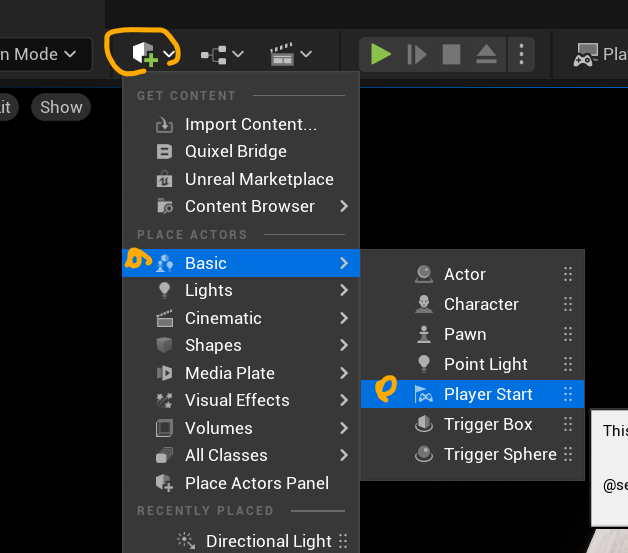The height and width of the screenshot is (553, 628).
Task: Grab the drag handle beside Directional Light
Action: pyautogui.click(x=343, y=541)
